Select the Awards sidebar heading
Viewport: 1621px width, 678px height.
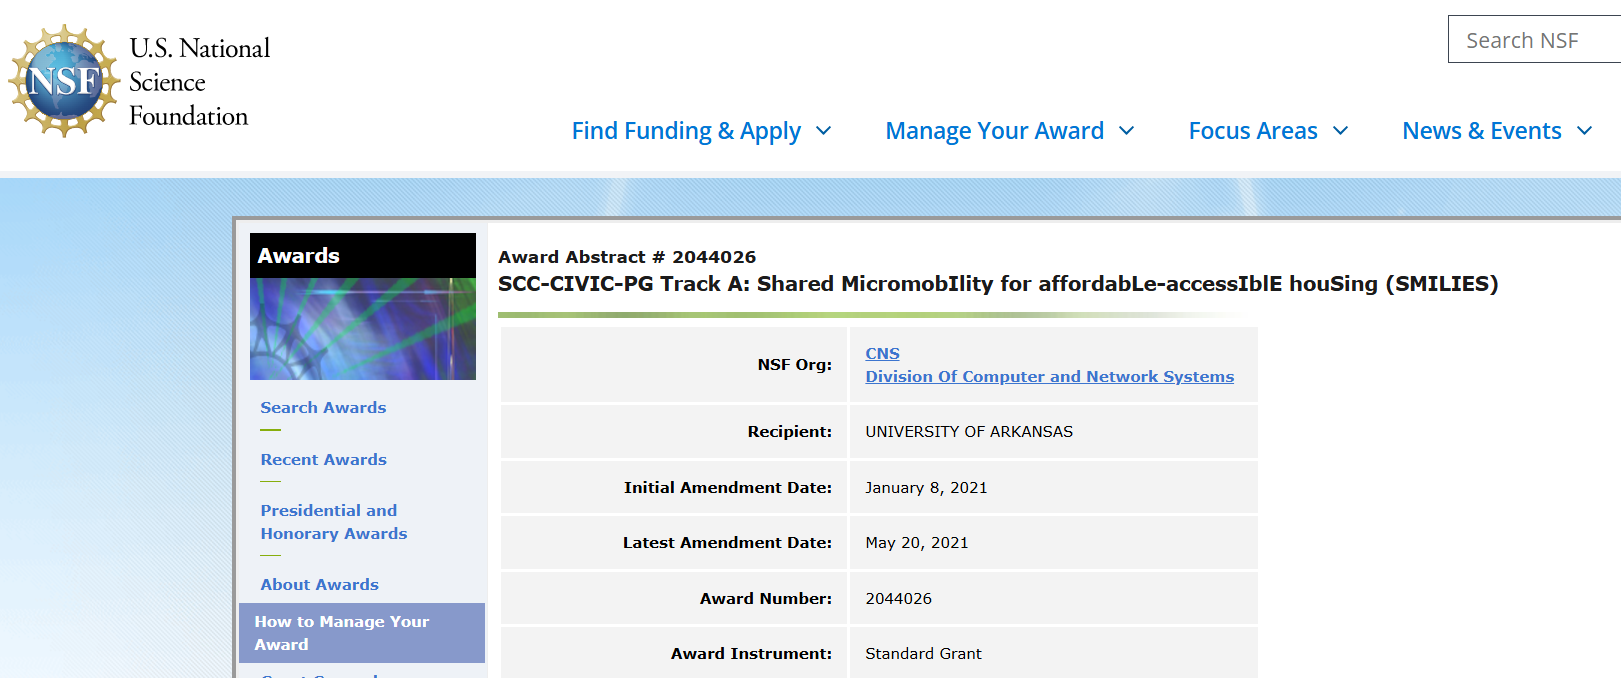click(x=299, y=256)
